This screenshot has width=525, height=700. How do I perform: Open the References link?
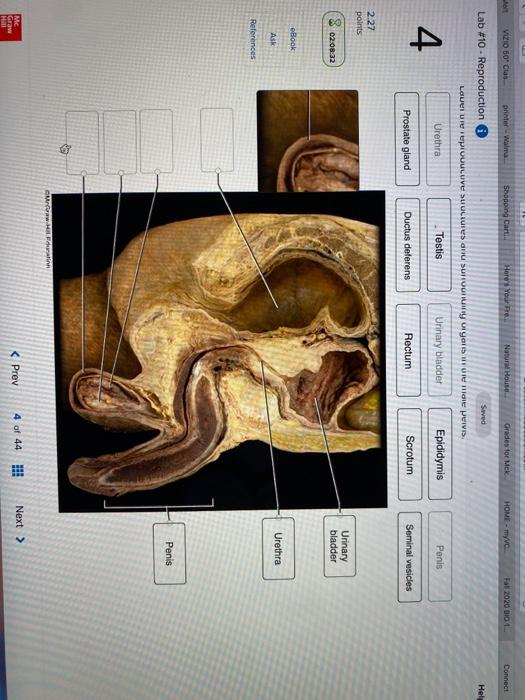[x=253, y=39]
